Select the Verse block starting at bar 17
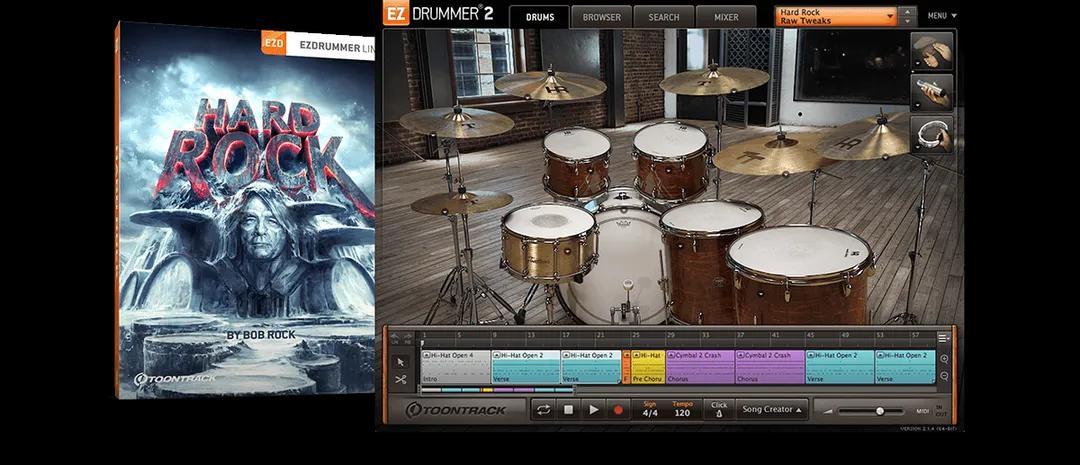This screenshot has width=1080, height=465. pyautogui.click(x=592, y=366)
